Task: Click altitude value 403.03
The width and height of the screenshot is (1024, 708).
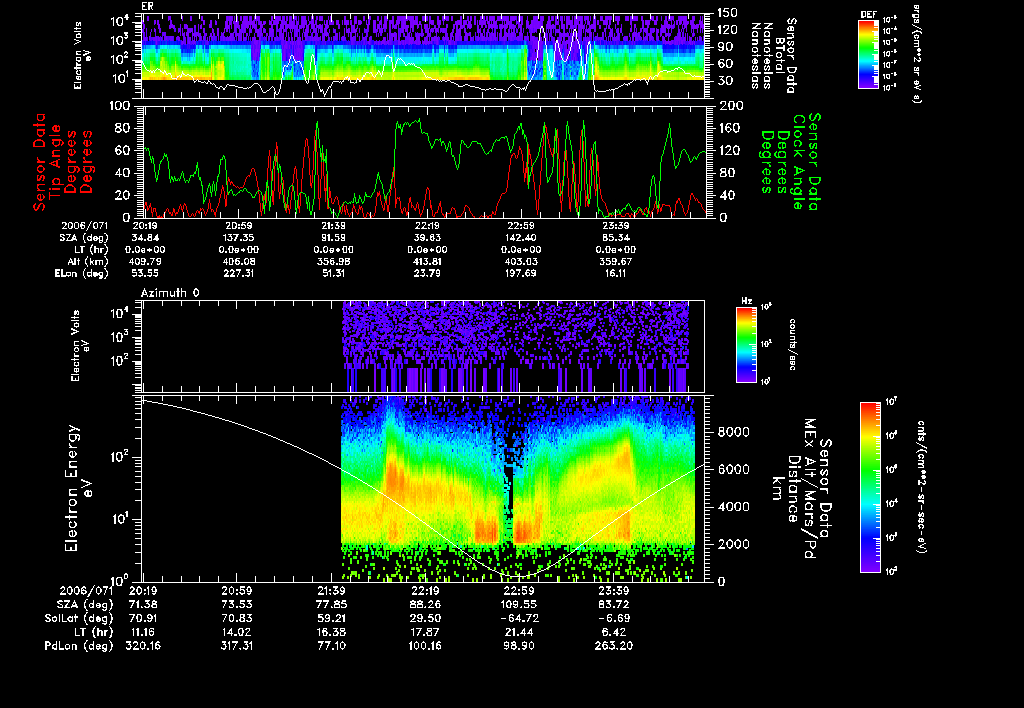Action: pyautogui.click(x=520, y=261)
